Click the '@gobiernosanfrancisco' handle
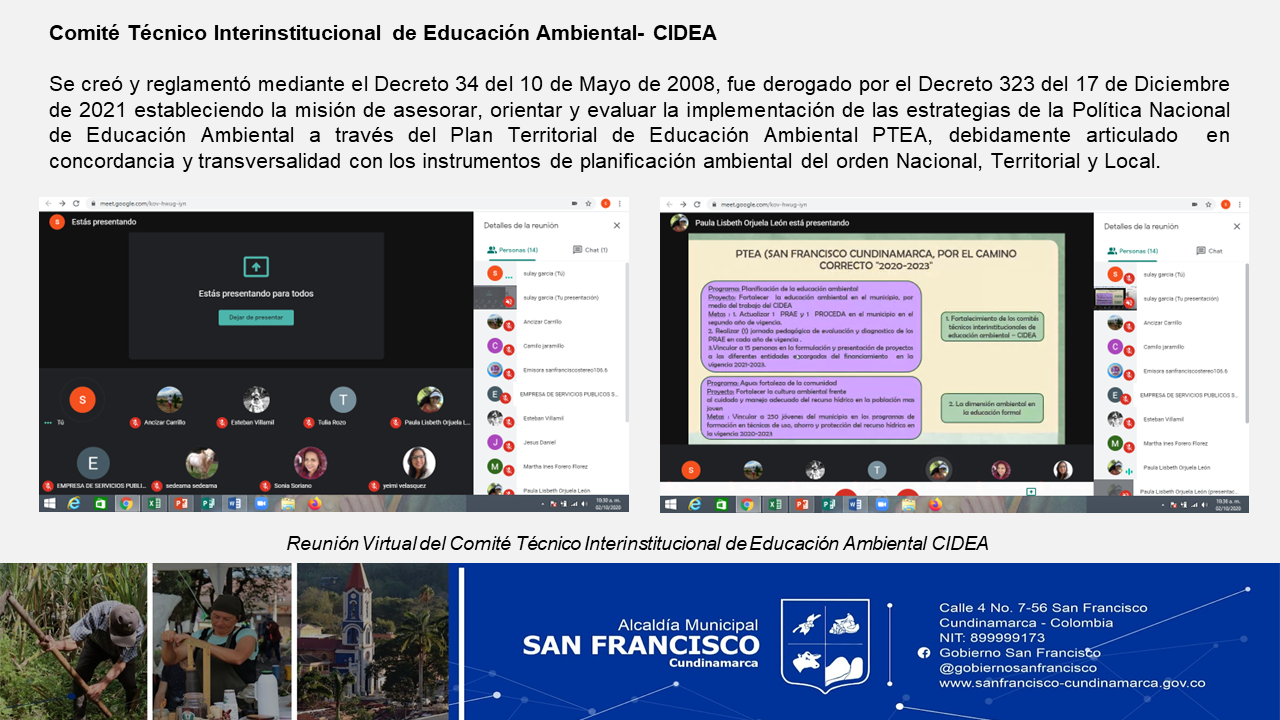This screenshot has height=720, width=1280. coord(1018,668)
